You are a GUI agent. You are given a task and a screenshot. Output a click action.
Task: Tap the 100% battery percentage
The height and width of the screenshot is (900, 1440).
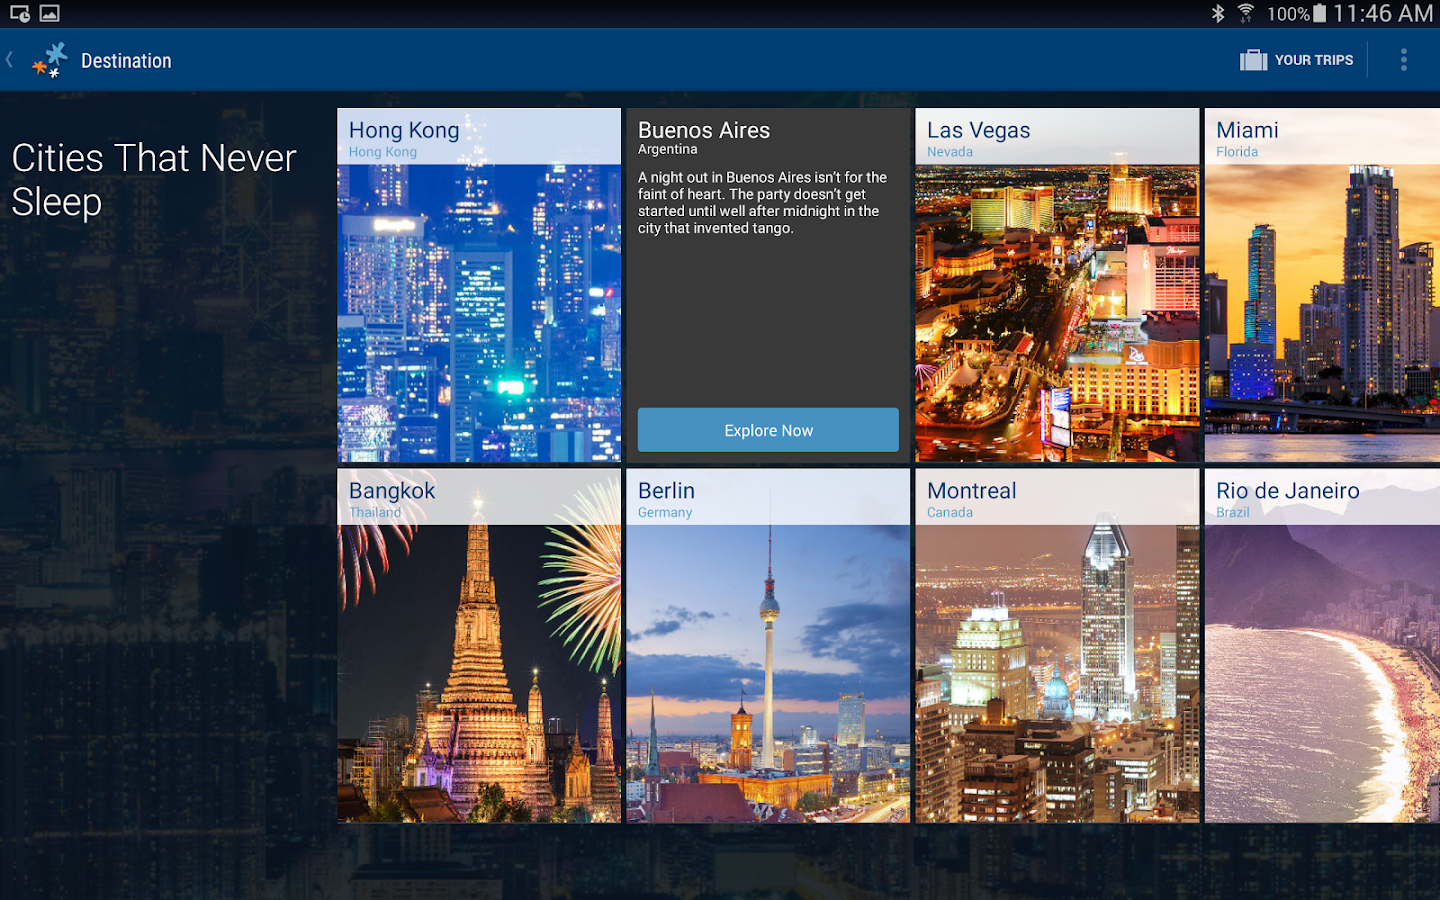tap(1288, 14)
